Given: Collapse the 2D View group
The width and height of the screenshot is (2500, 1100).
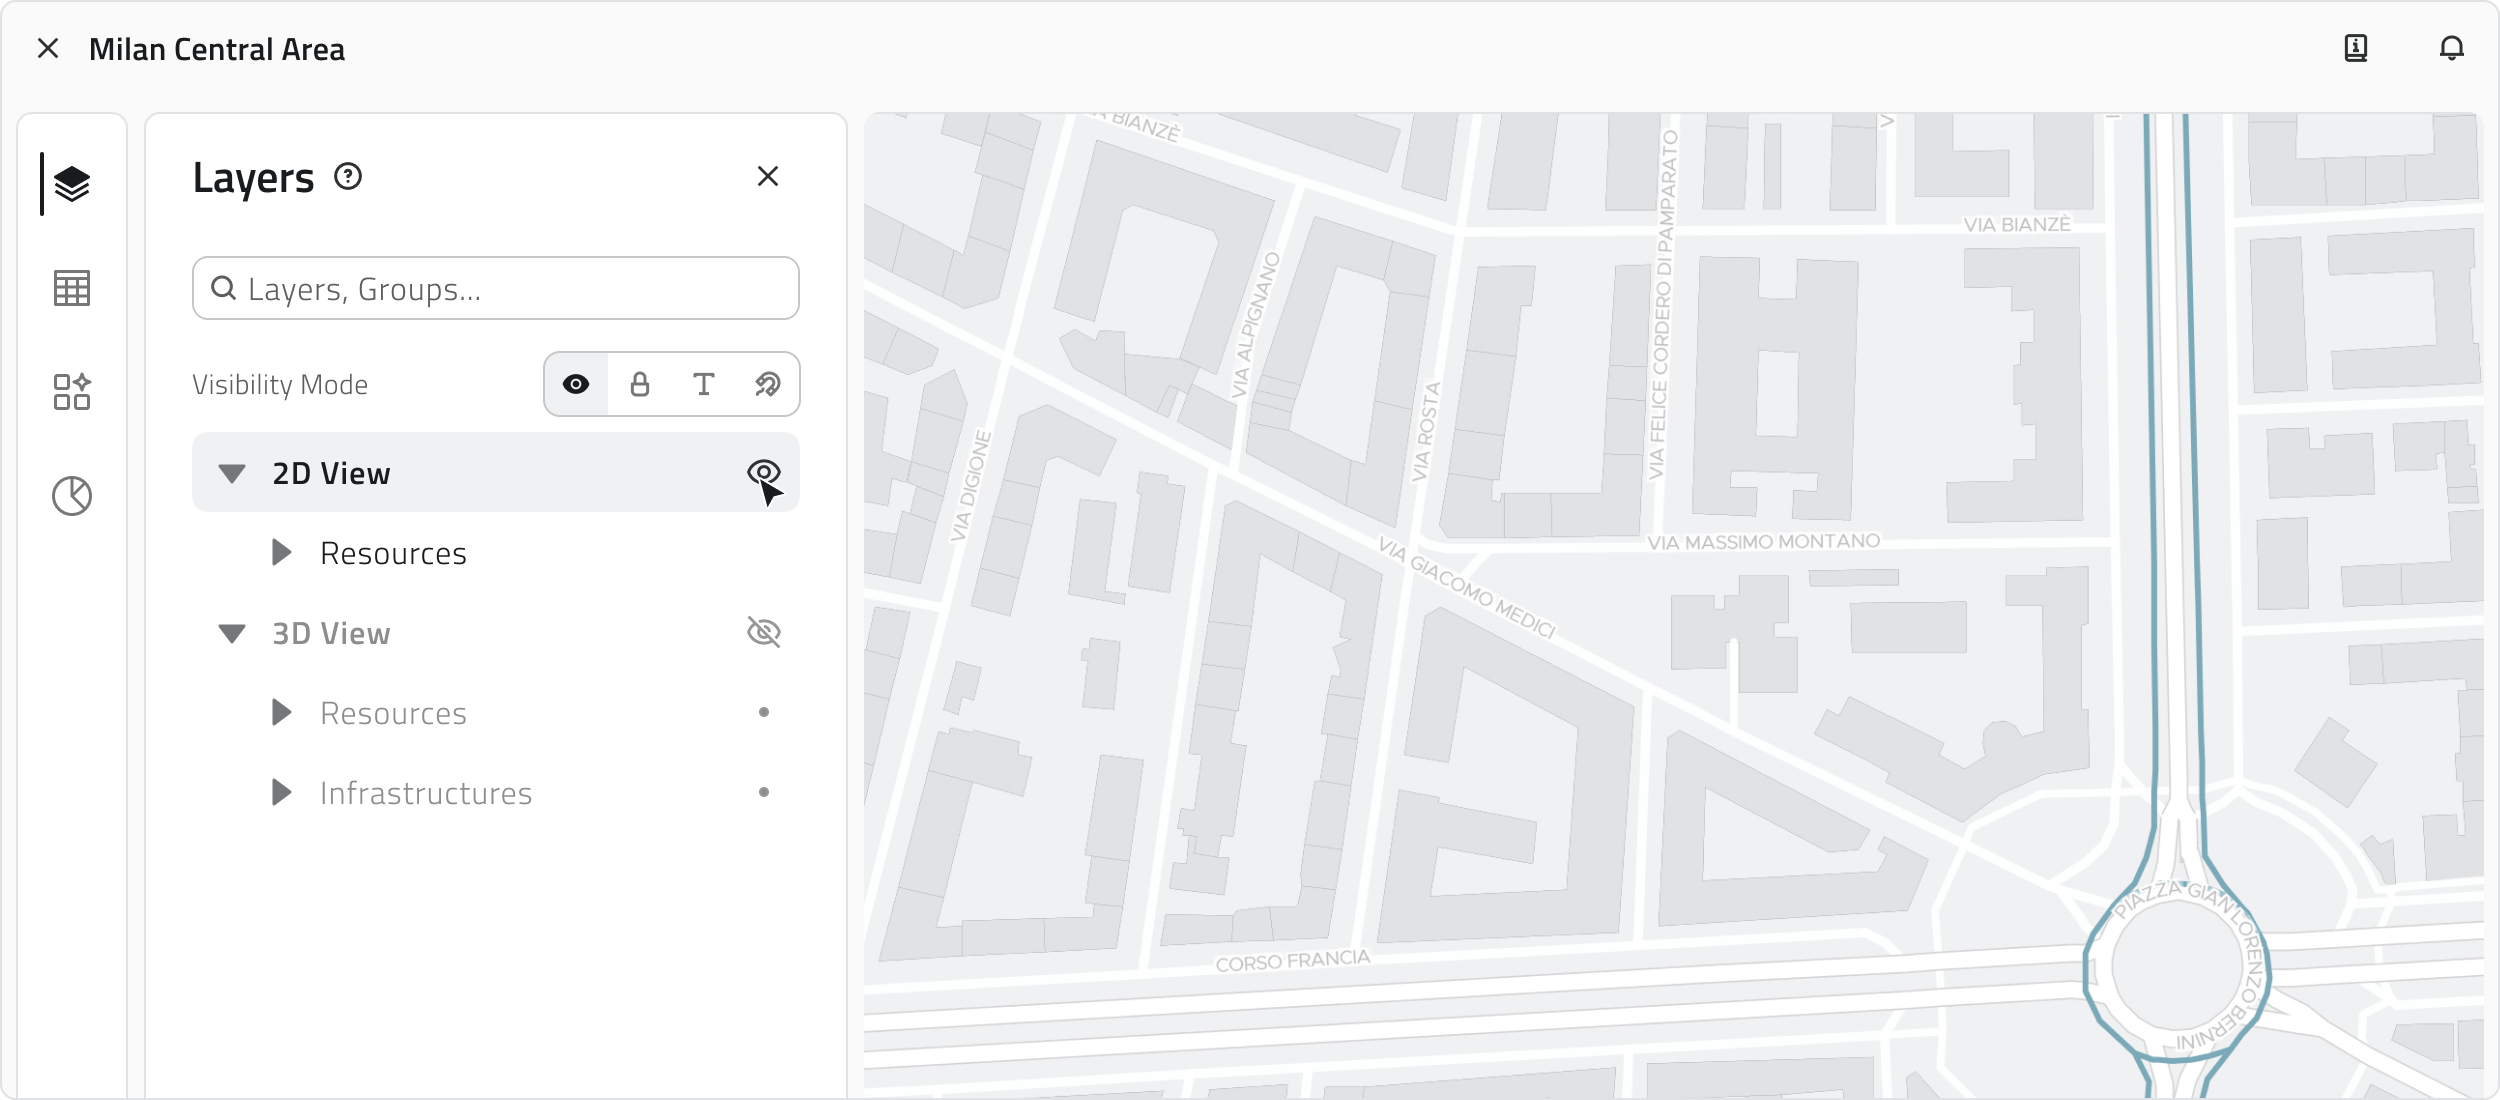Looking at the screenshot, I should pos(232,473).
